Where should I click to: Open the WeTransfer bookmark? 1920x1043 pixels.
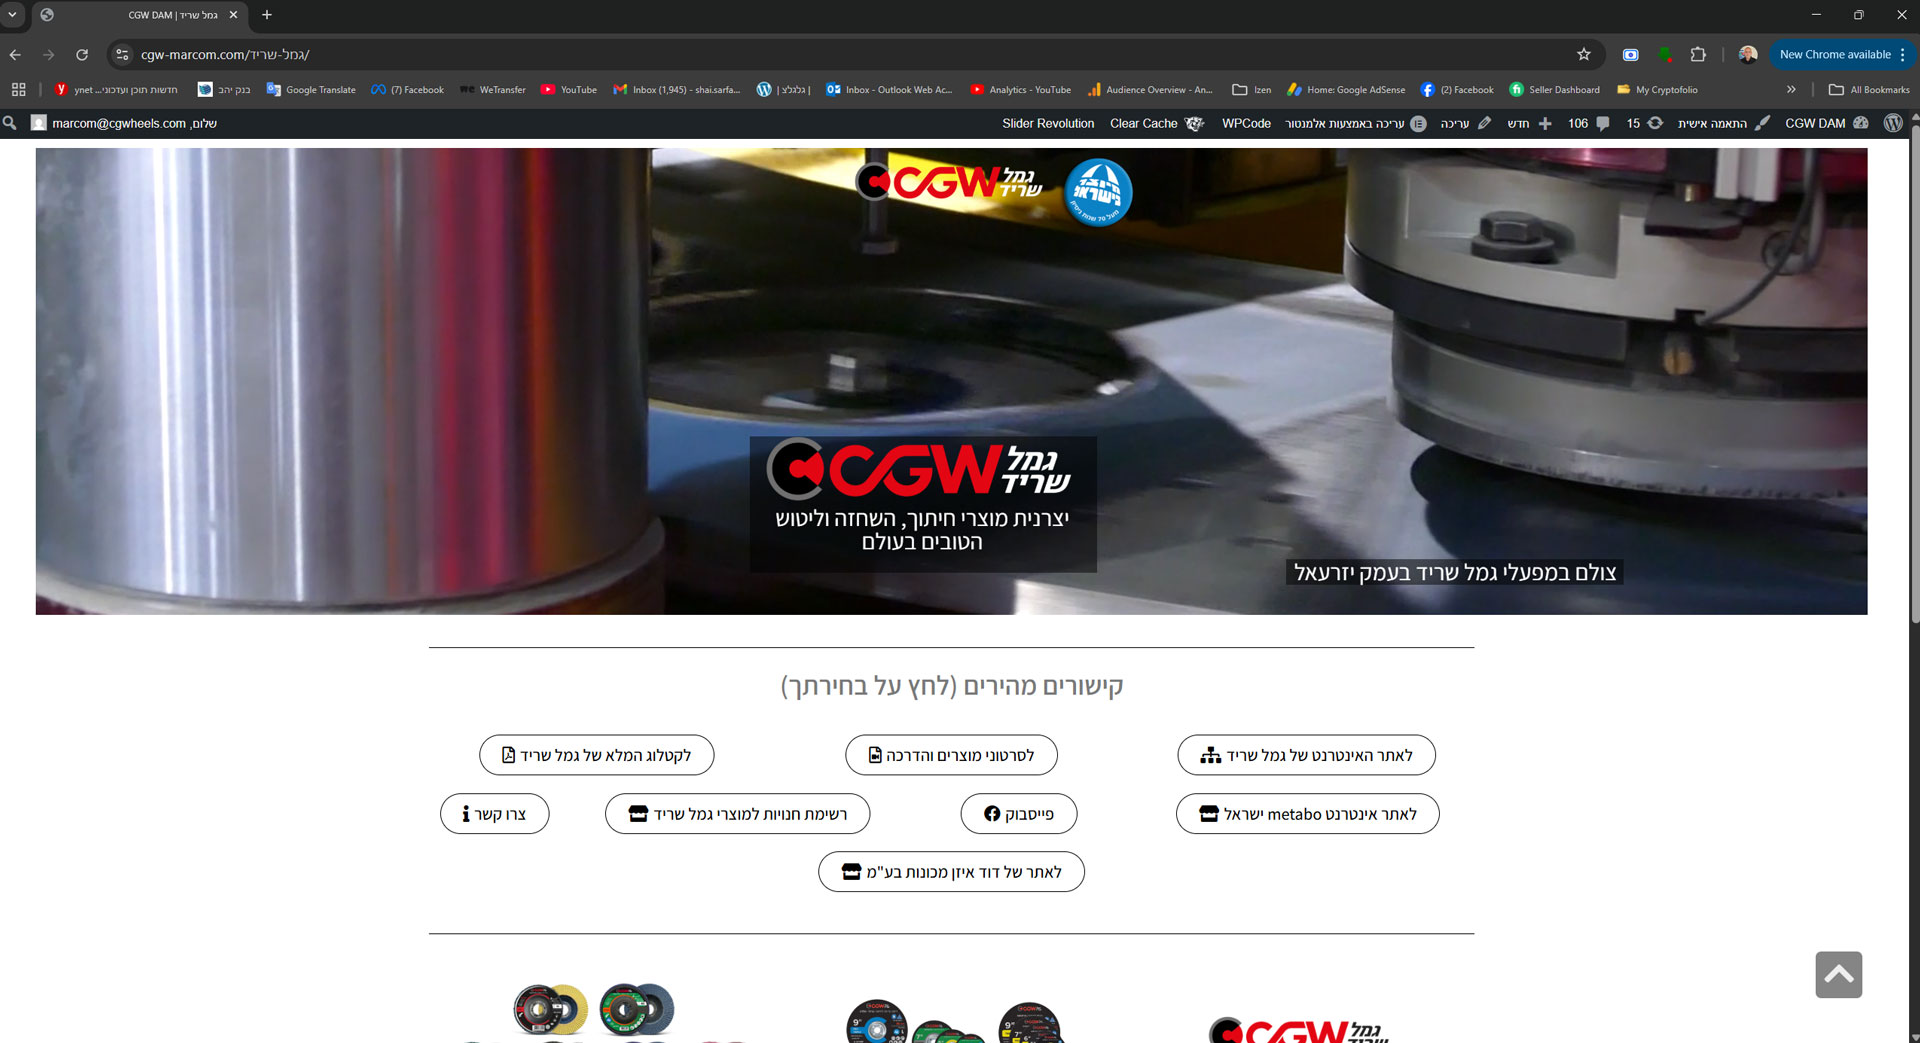point(493,89)
